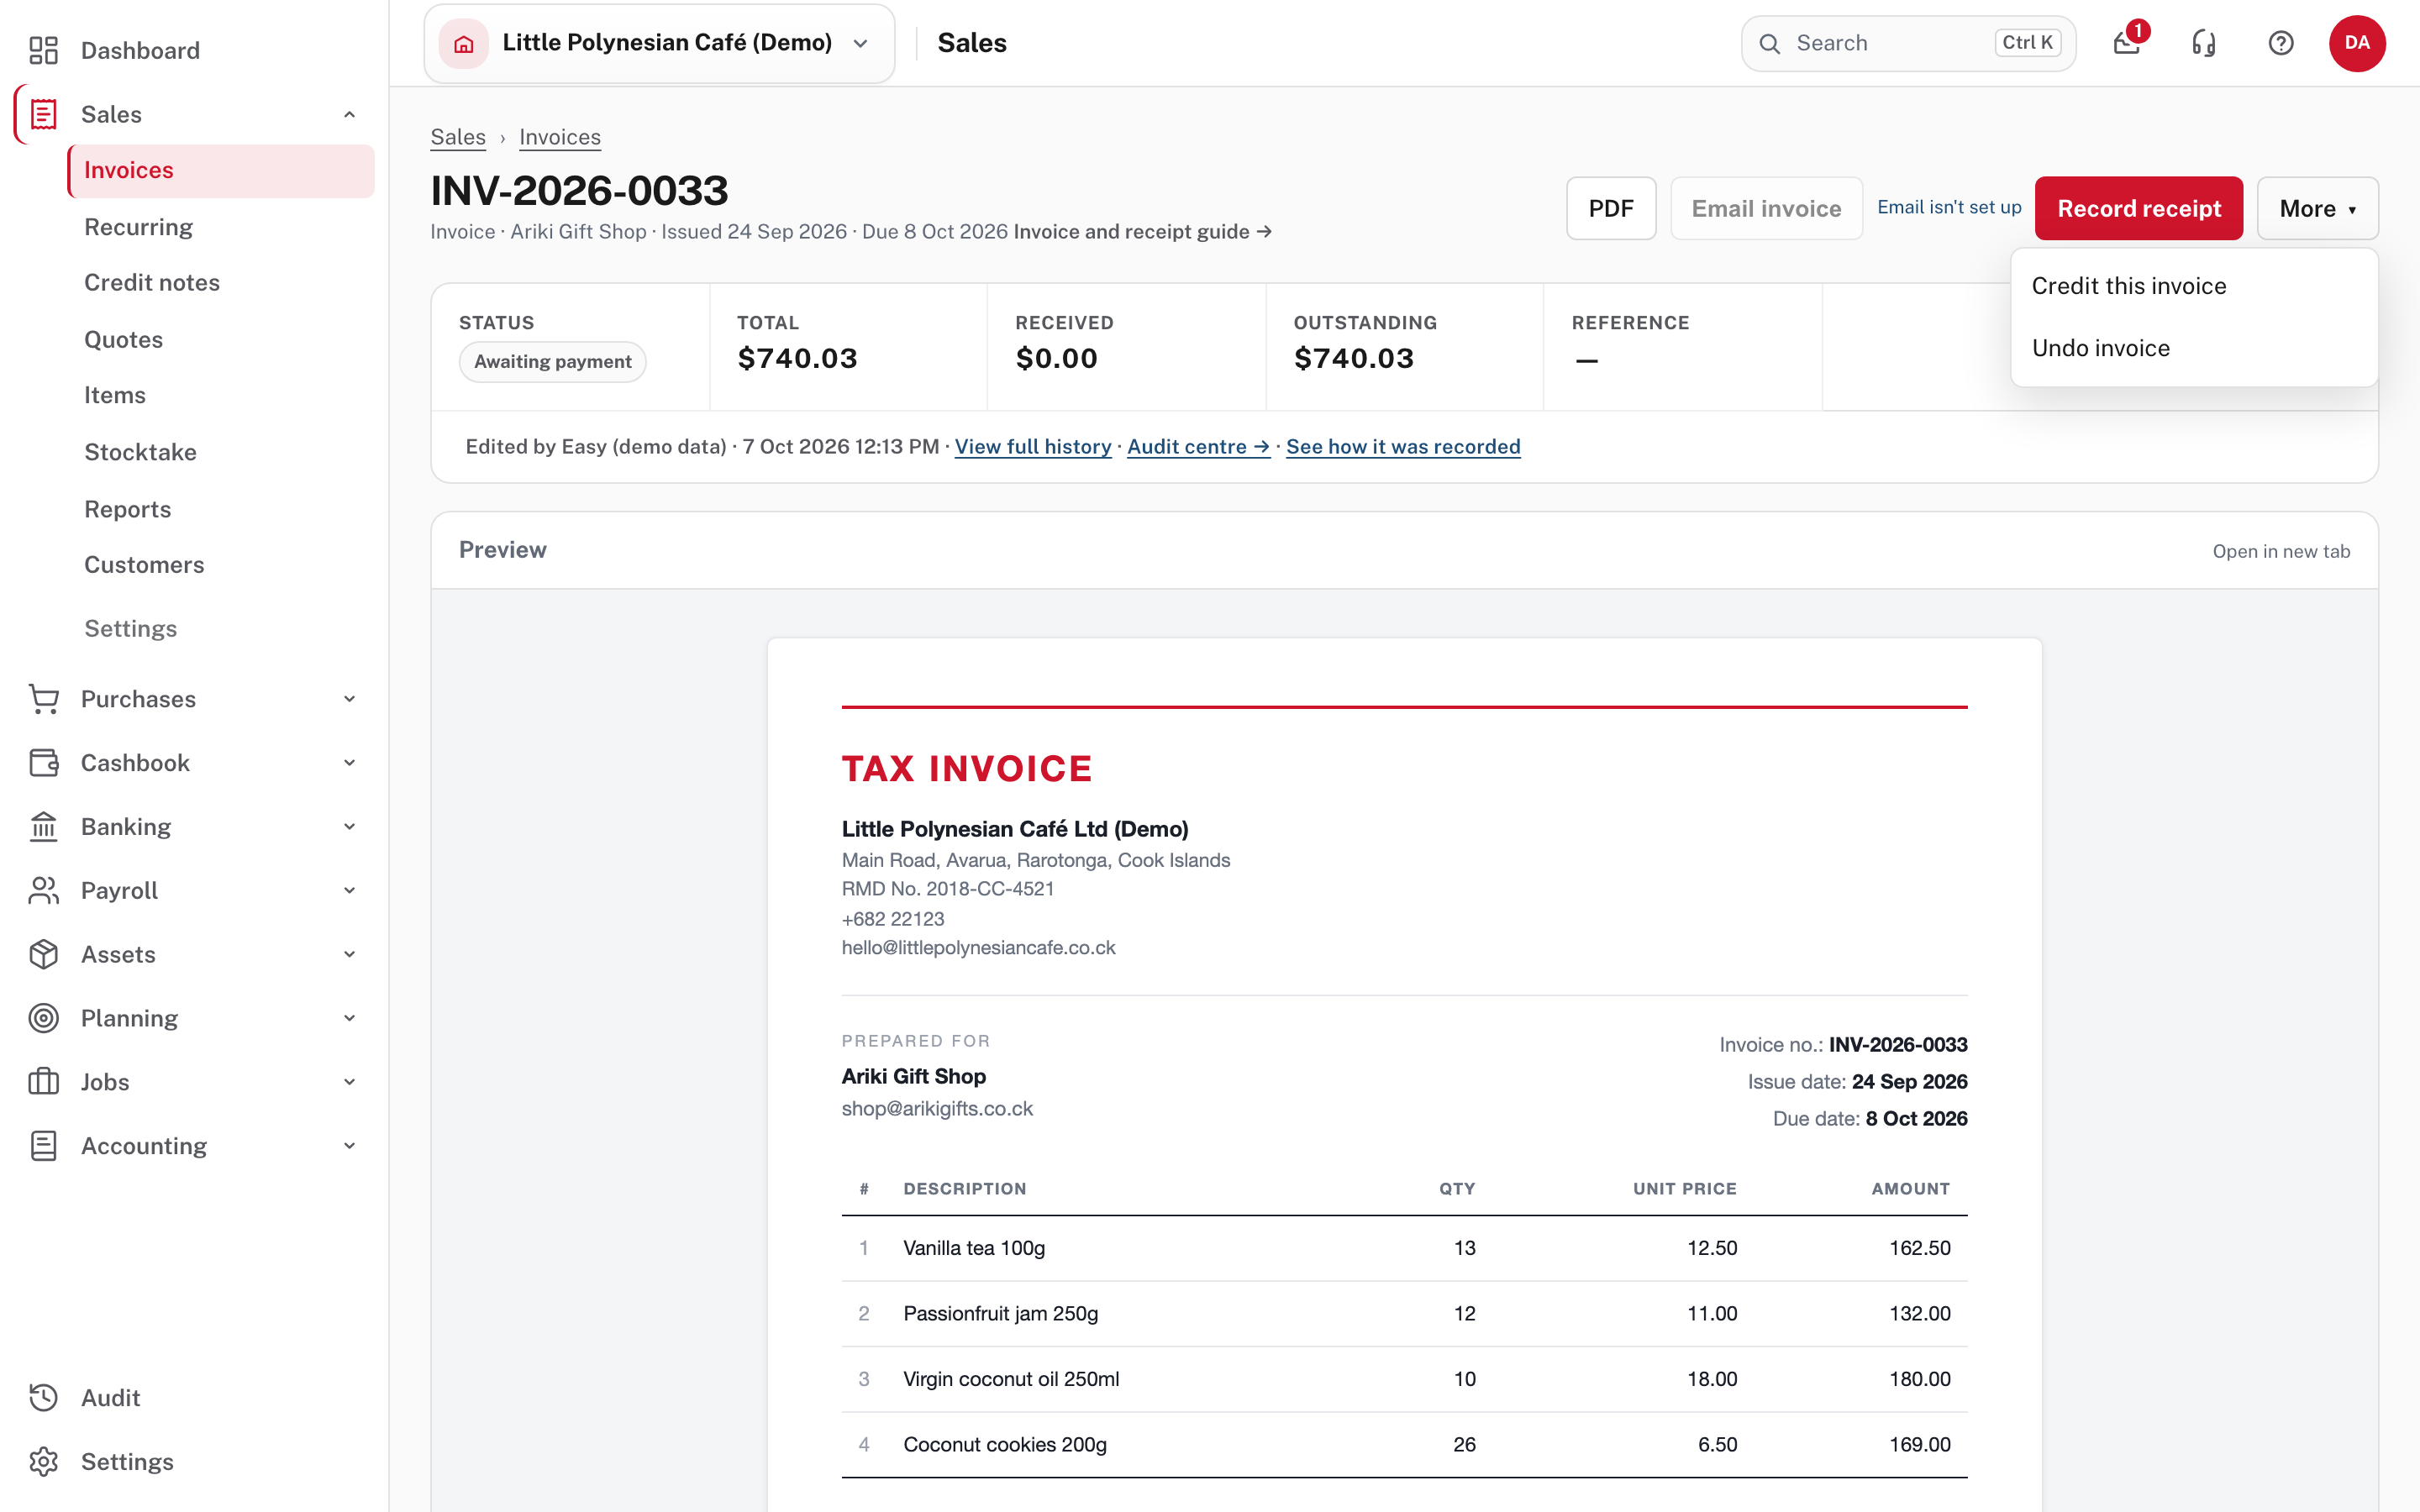2420x1512 pixels.
Task: Click the Jobs briefcase icon
Action: click(43, 1082)
